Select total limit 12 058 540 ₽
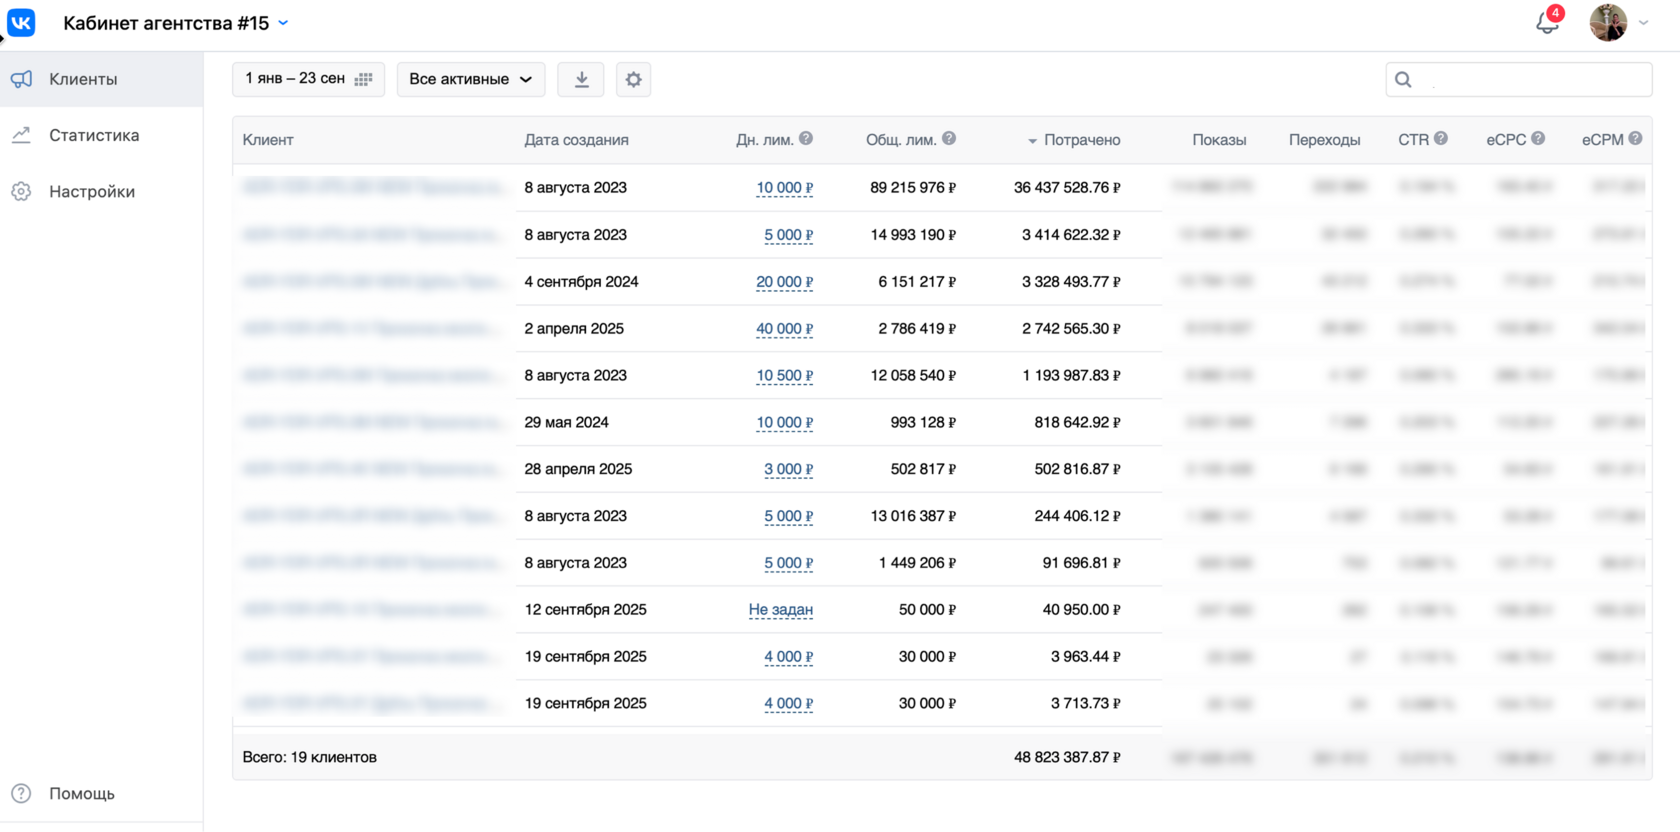Screen dimensions: 1680x832 click(913, 376)
